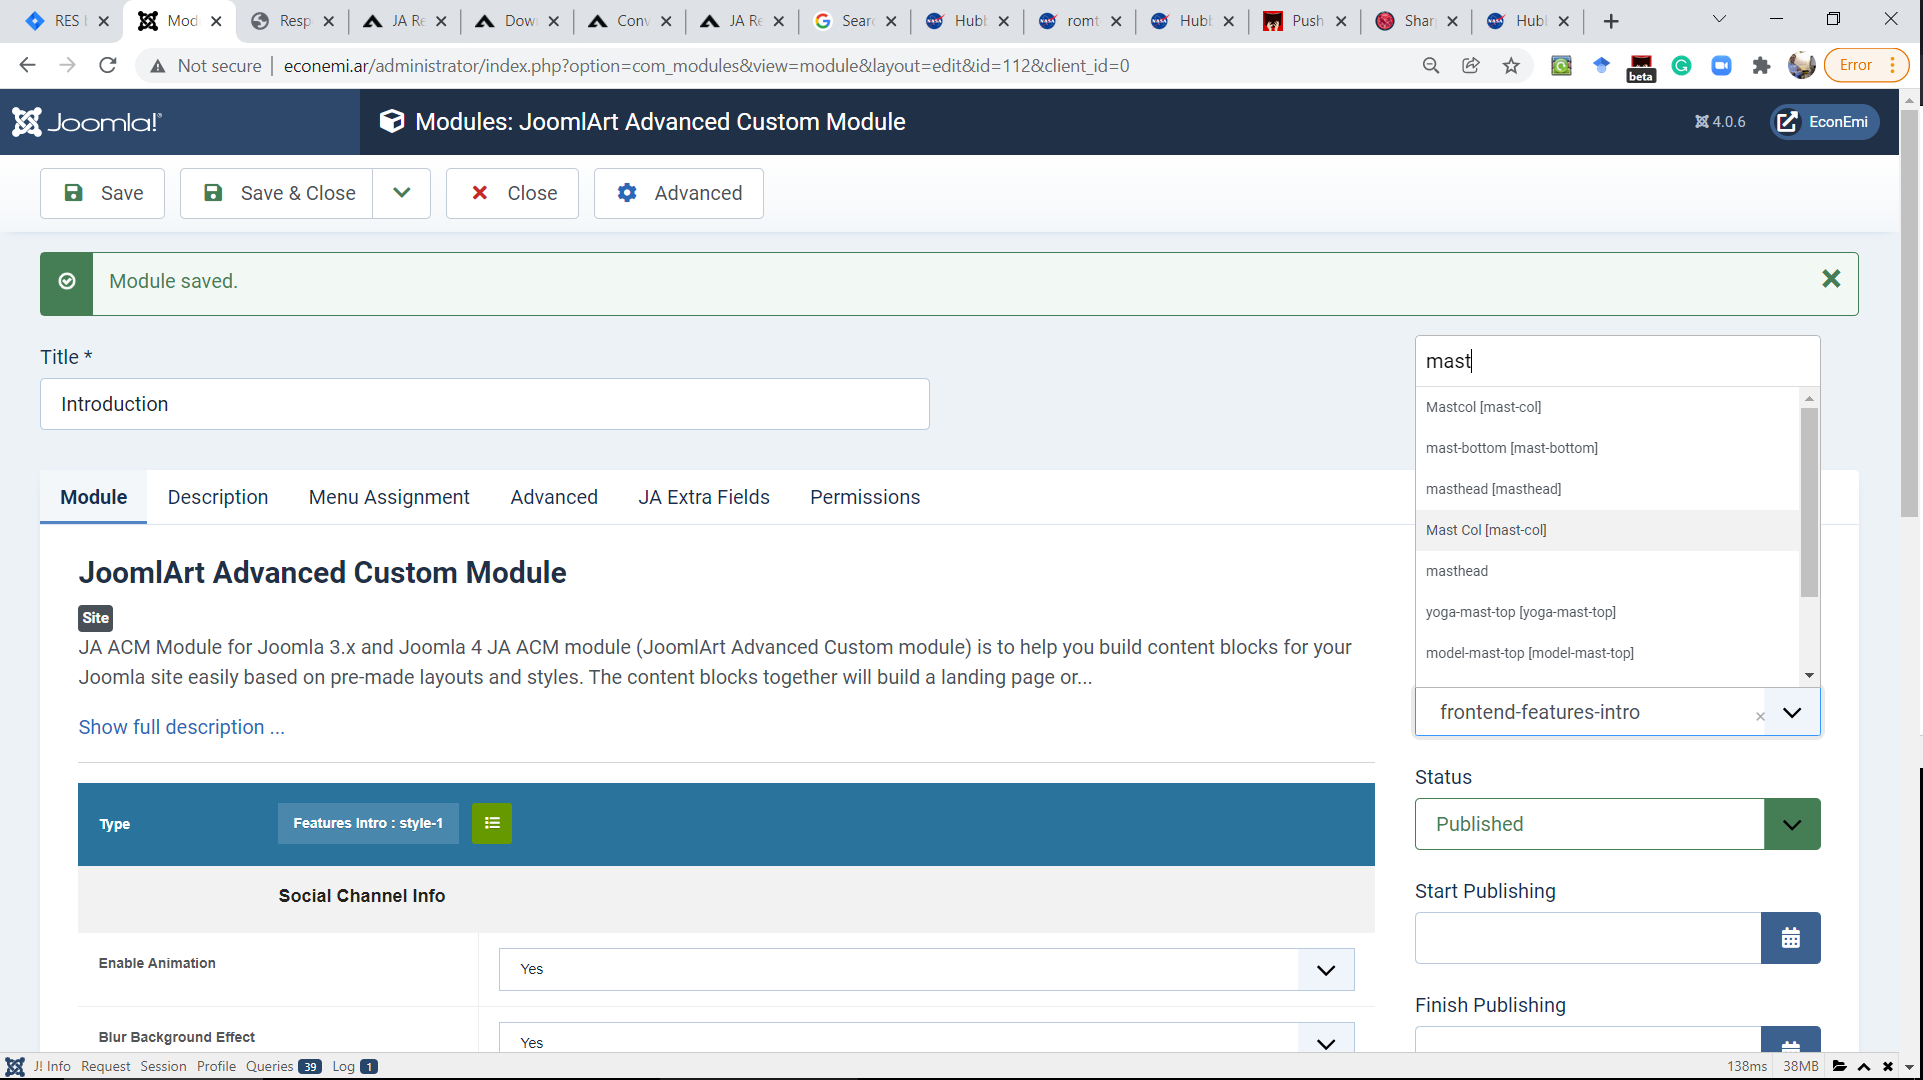Dismiss the Module saved alert
Image resolution: width=1923 pixels, height=1080 pixels.
[x=1830, y=279]
